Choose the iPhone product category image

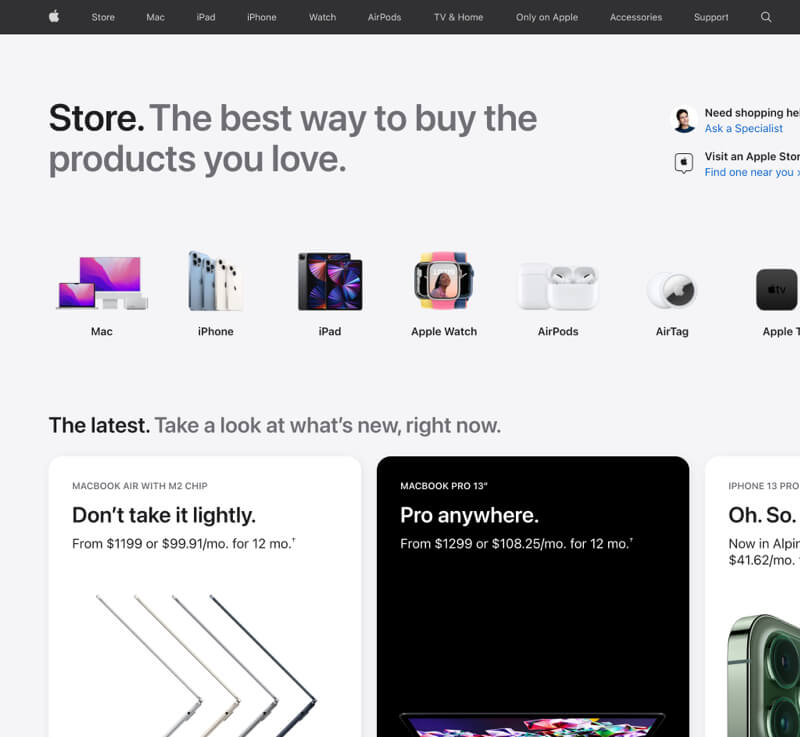[215, 281]
